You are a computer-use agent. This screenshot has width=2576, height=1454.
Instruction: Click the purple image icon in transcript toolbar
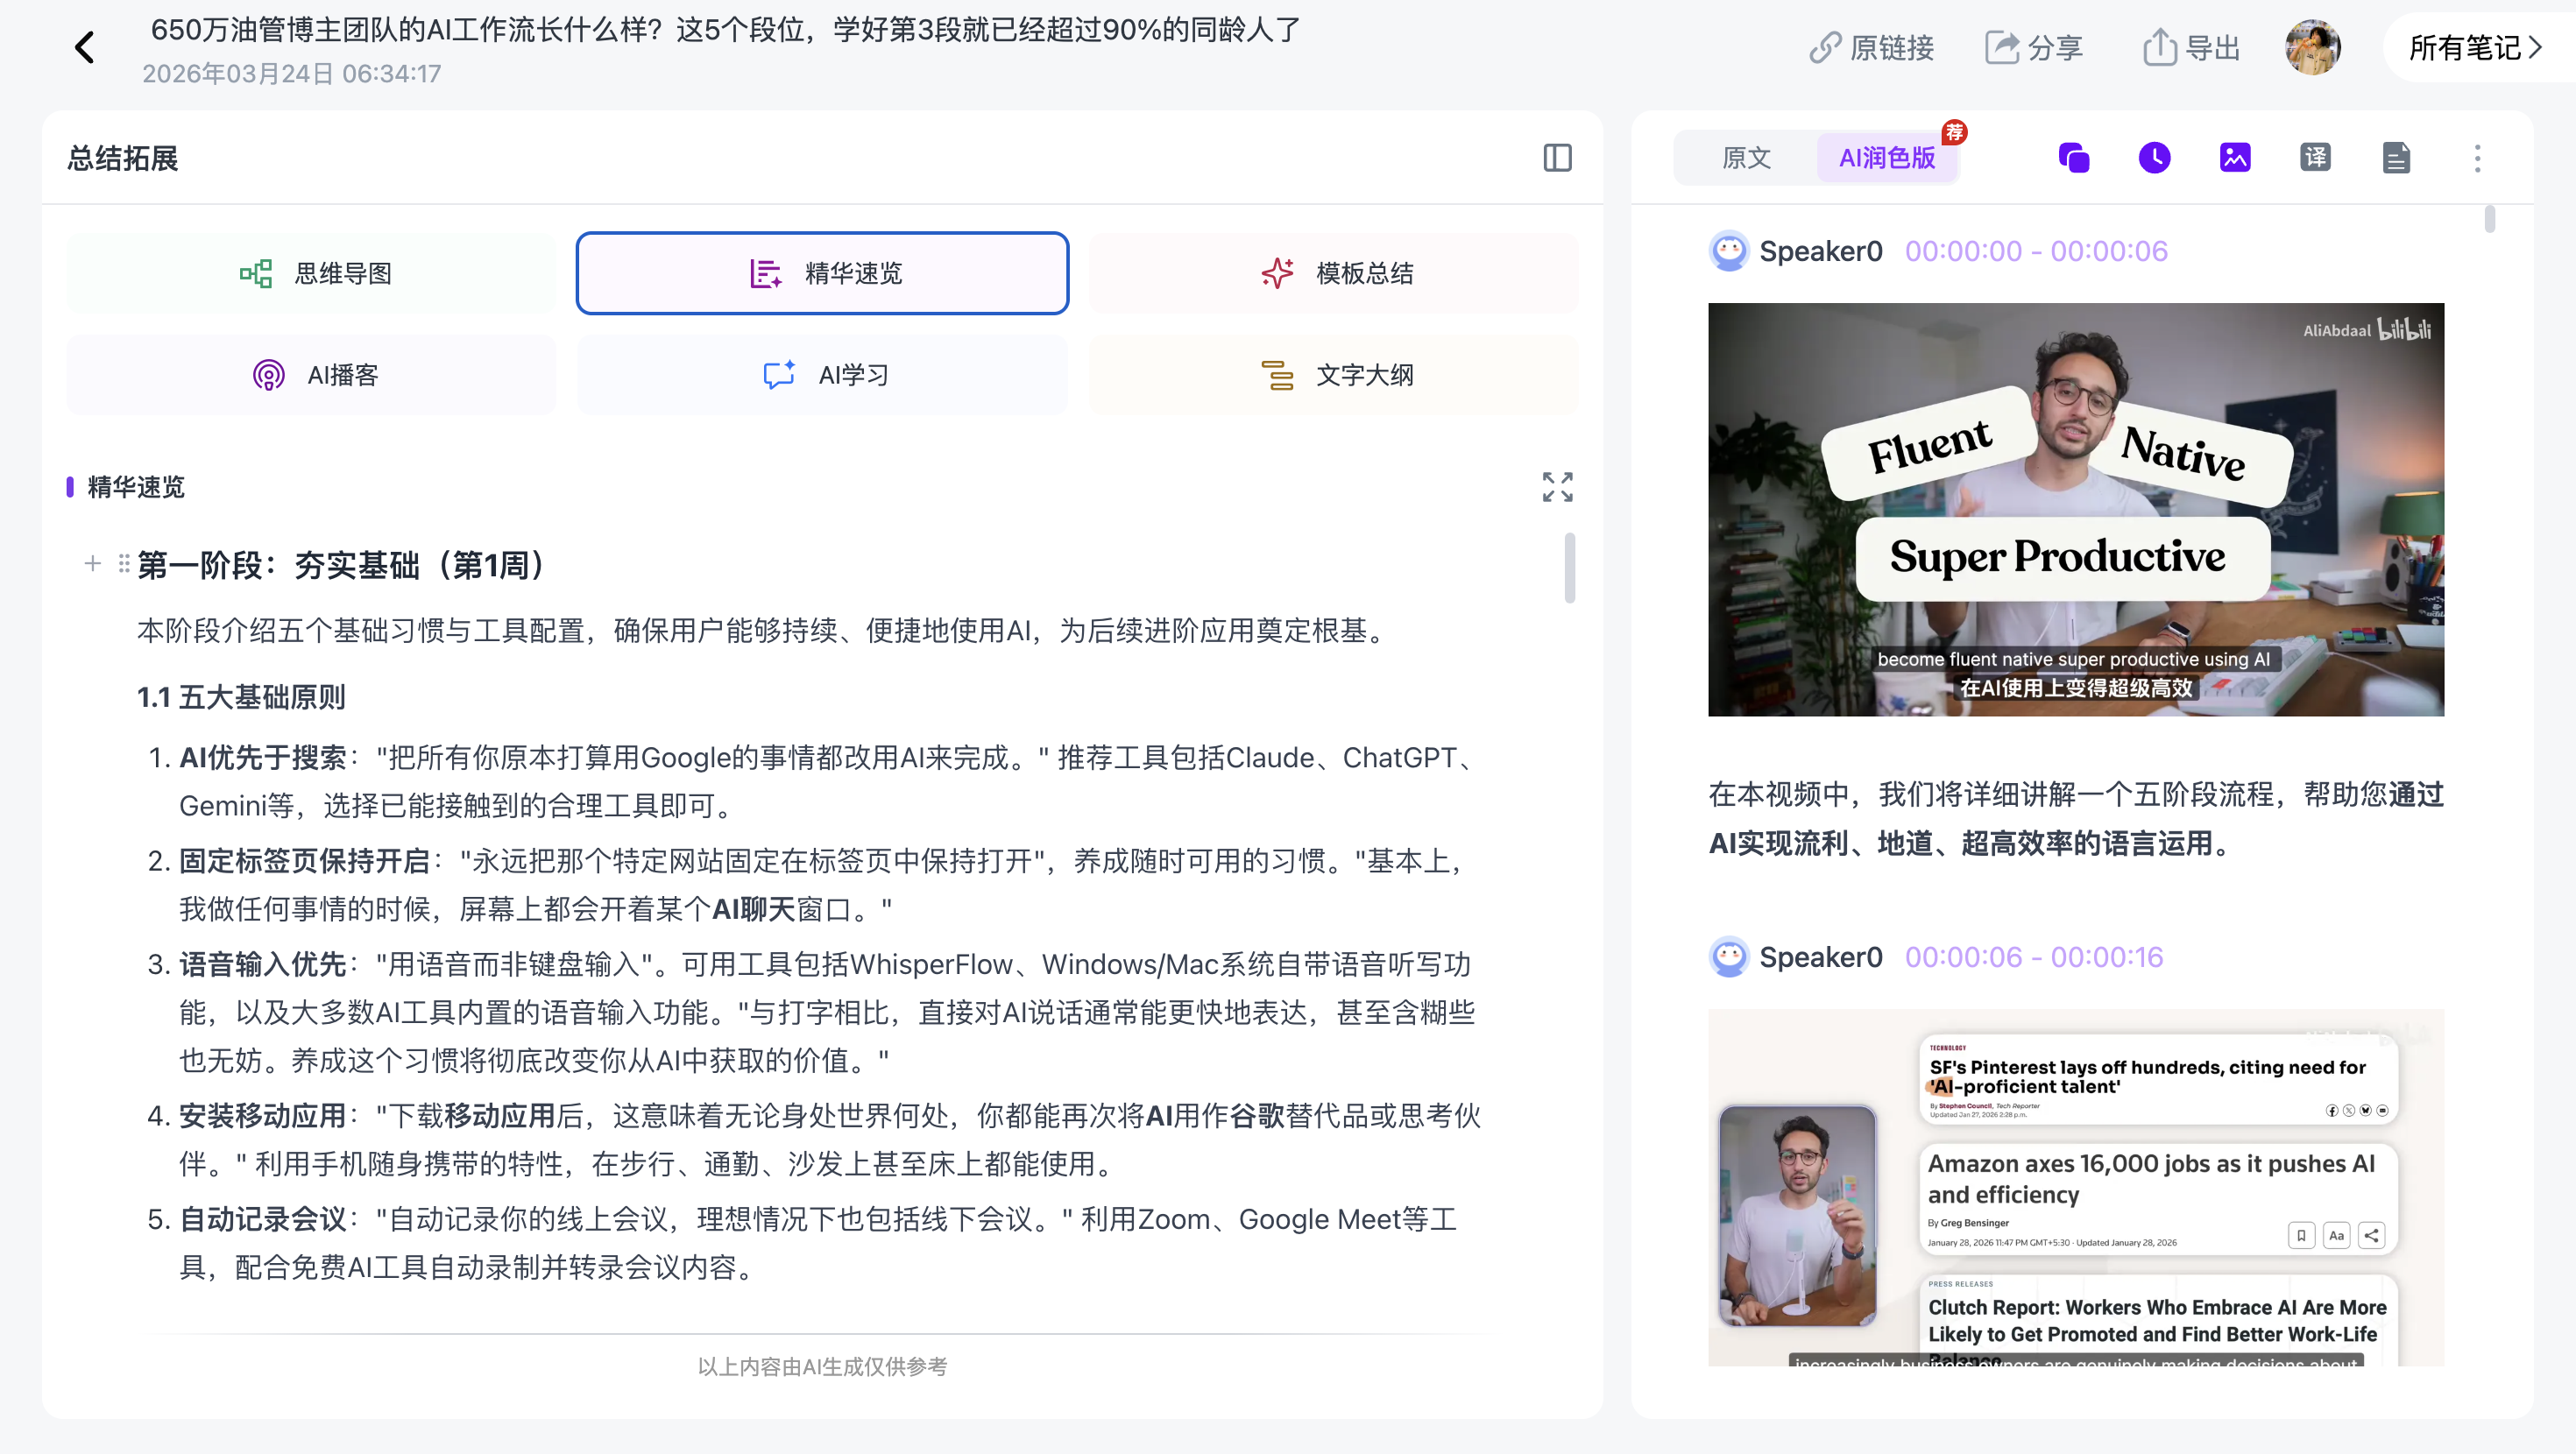(2235, 158)
